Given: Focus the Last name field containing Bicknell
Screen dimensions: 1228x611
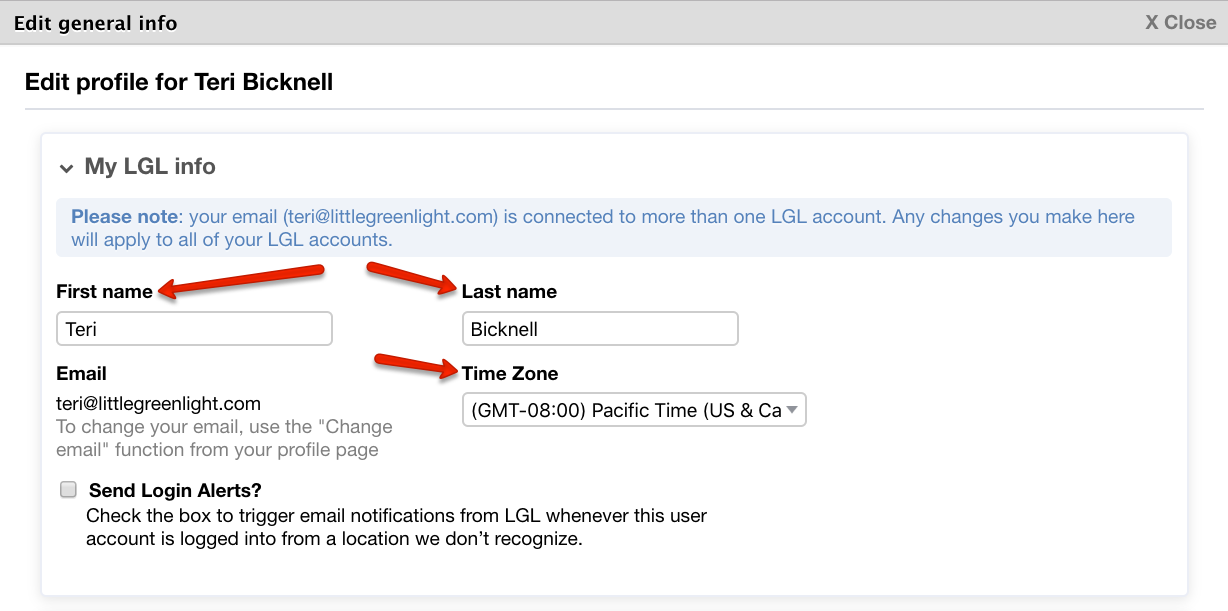Looking at the screenshot, I should pos(600,329).
